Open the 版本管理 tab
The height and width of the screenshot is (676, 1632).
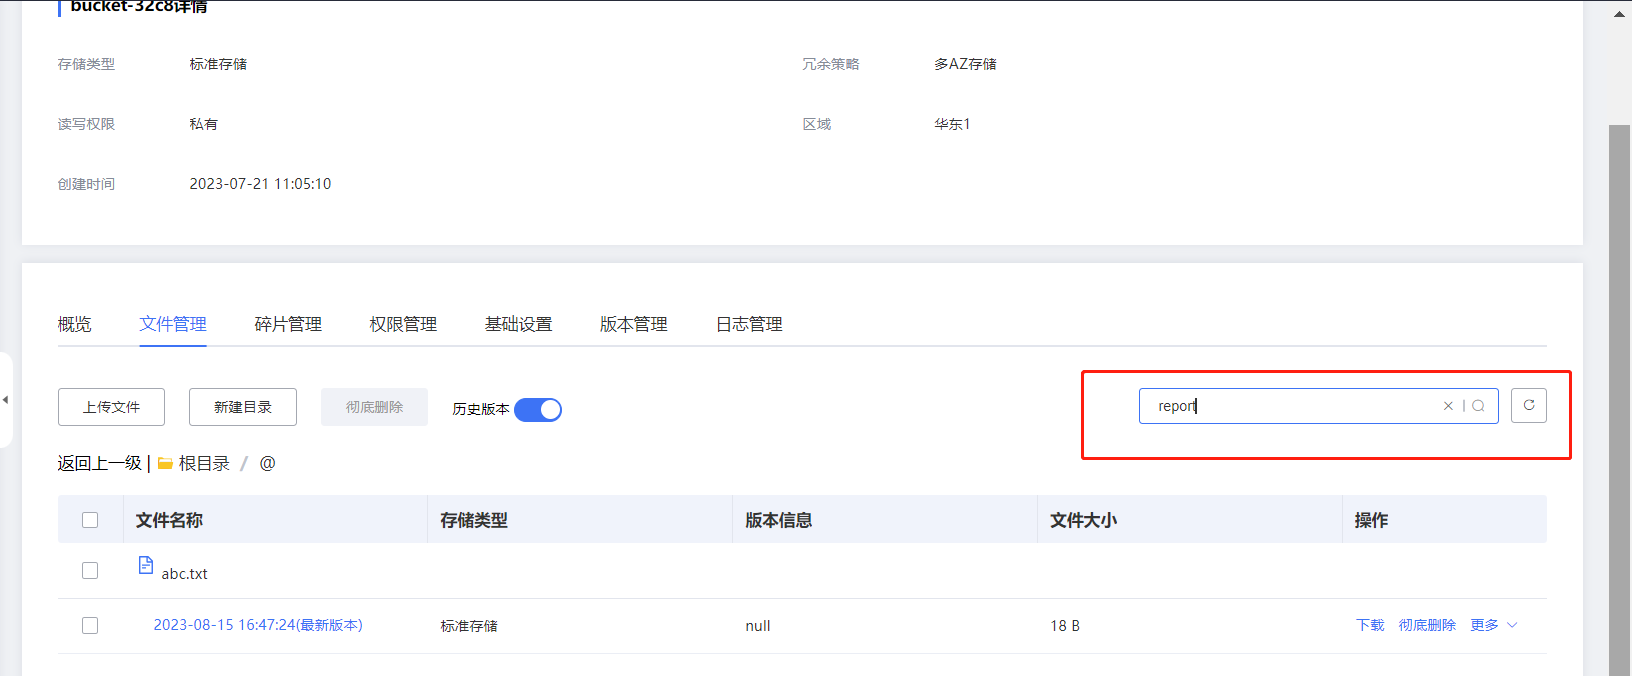(633, 324)
